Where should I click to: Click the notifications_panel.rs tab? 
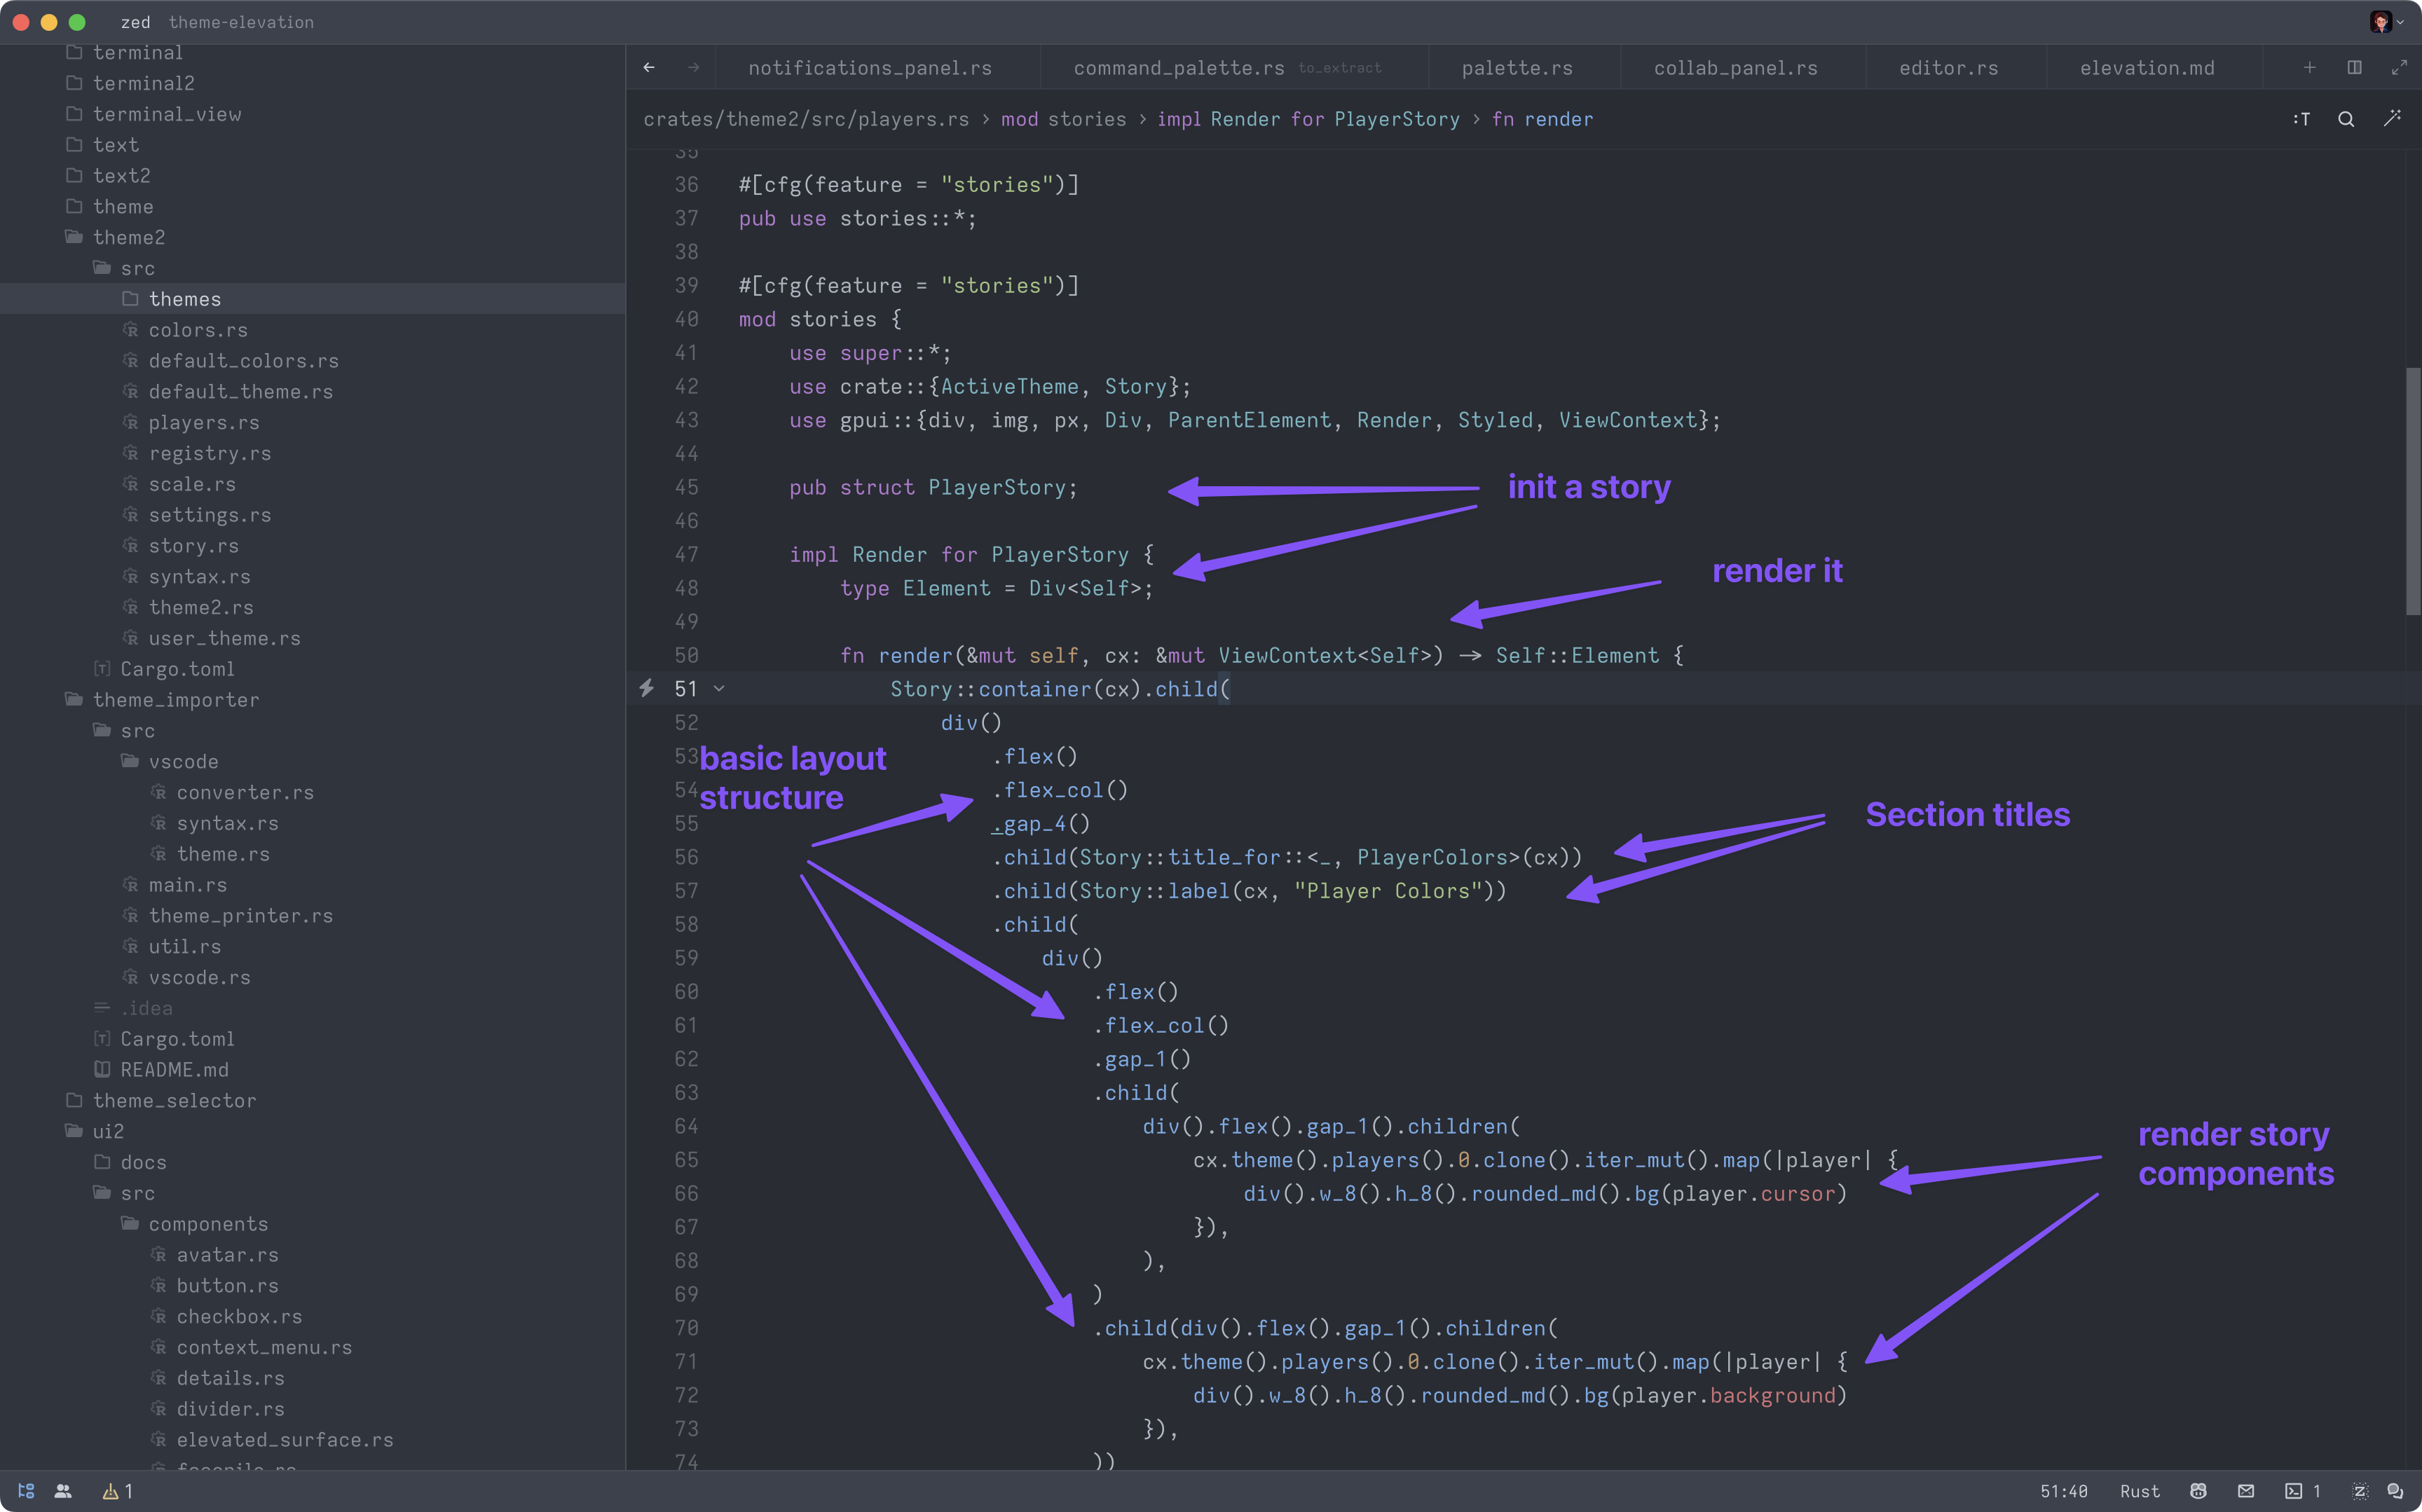[871, 66]
